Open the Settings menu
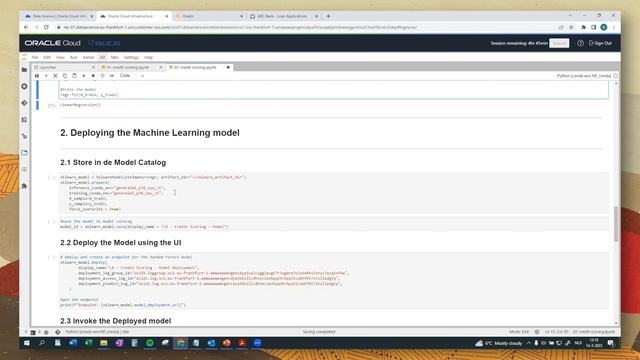Screen dimensions: 640x360 [131, 58]
